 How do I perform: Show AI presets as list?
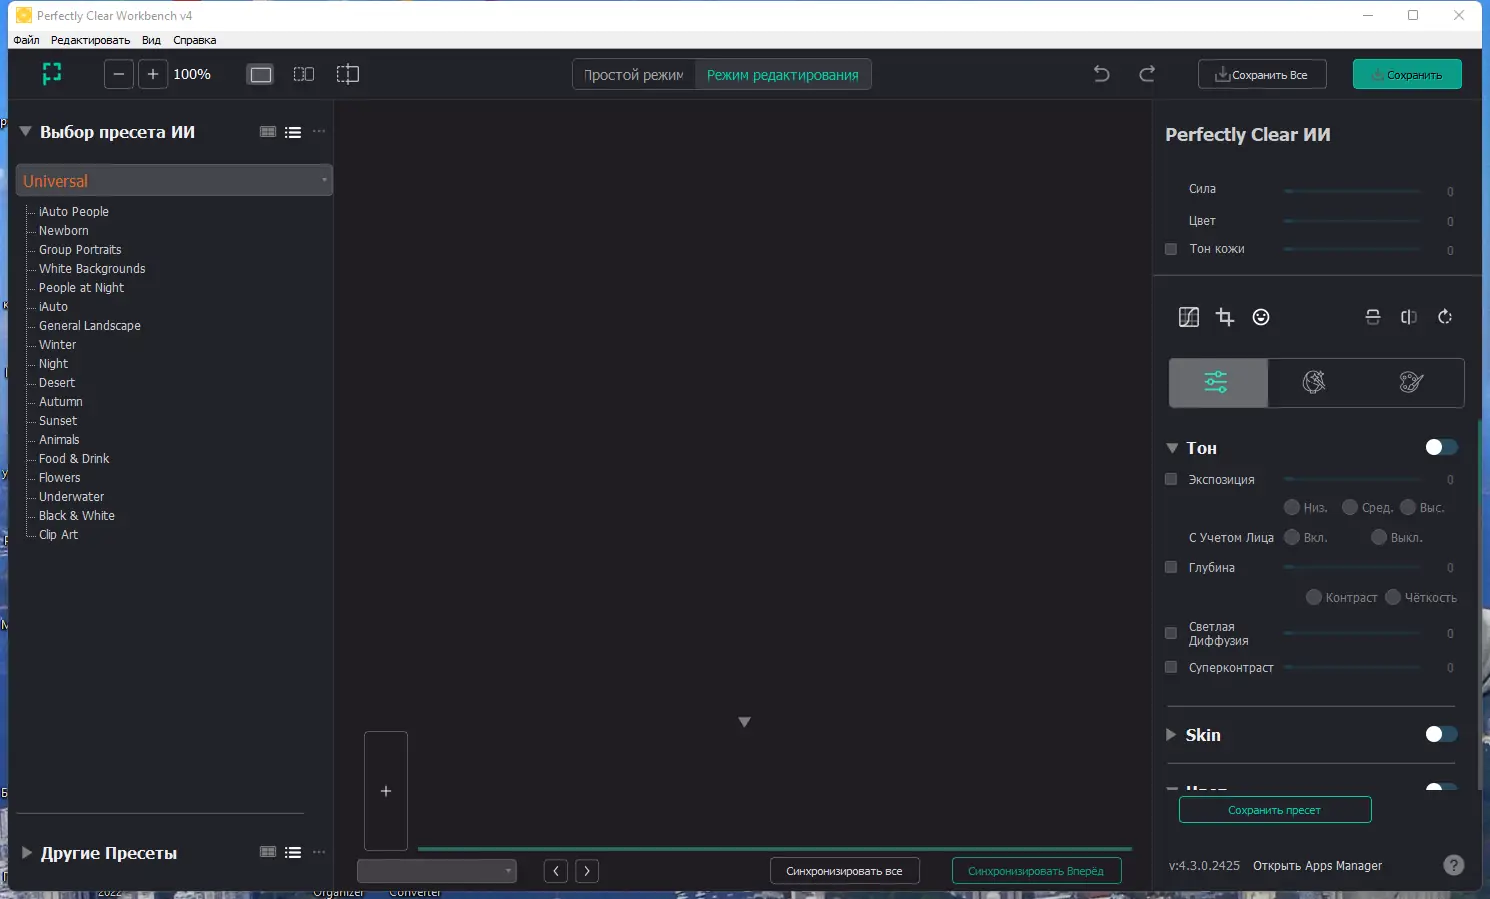293,132
